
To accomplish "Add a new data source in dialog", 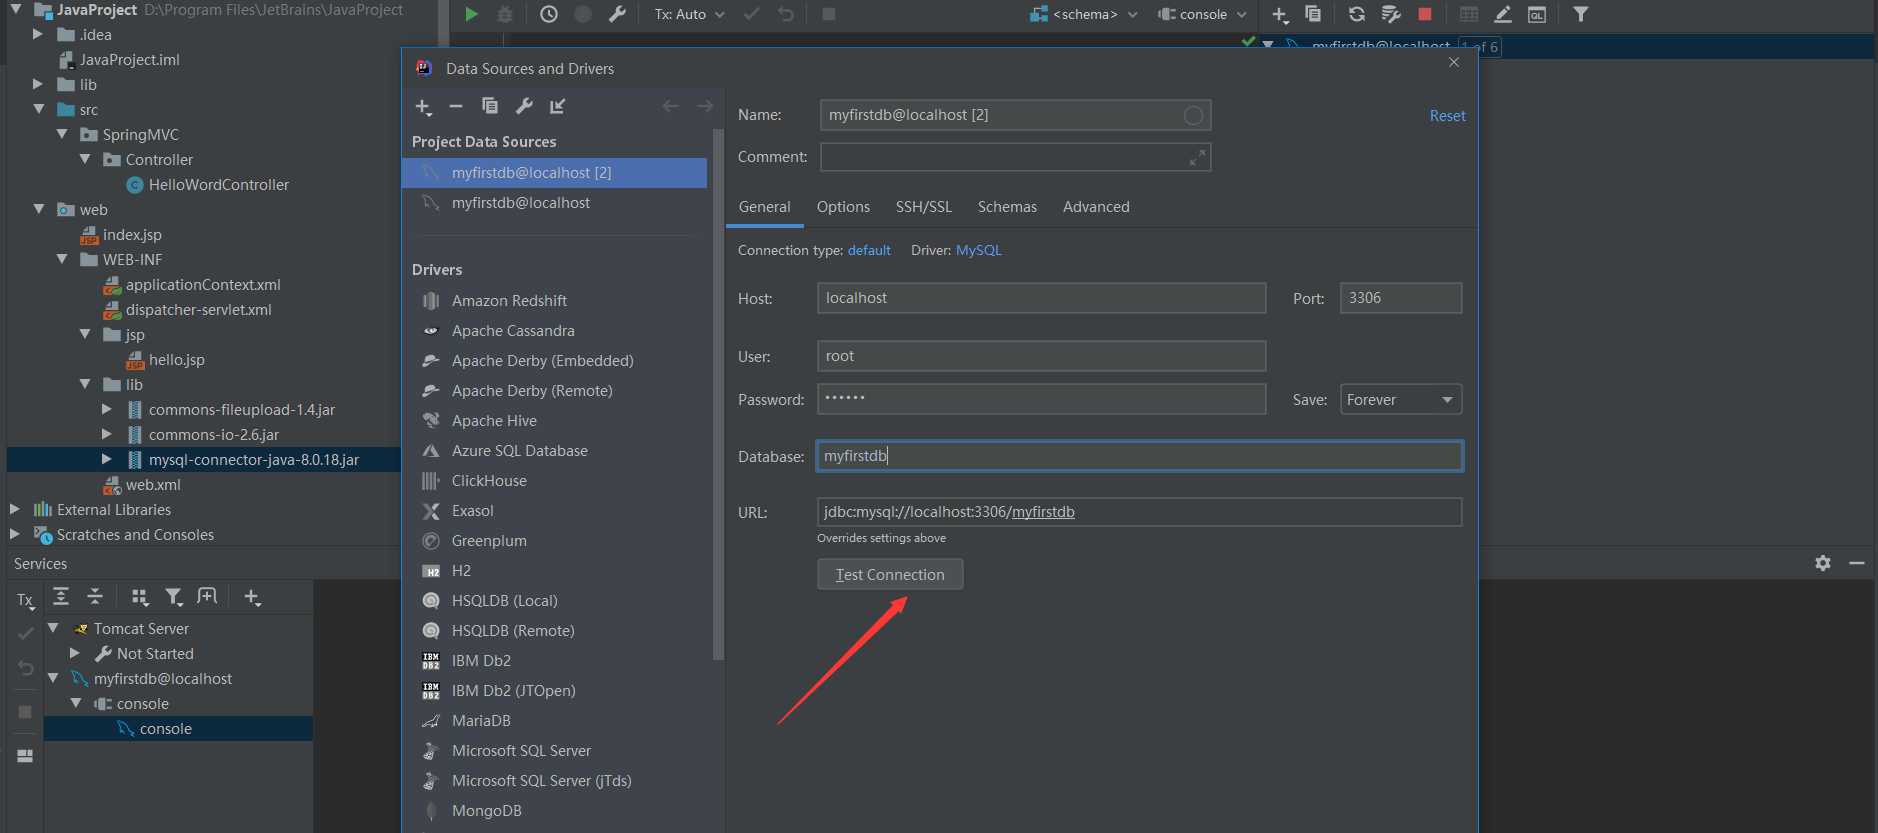I will click(x=424, y=106).
